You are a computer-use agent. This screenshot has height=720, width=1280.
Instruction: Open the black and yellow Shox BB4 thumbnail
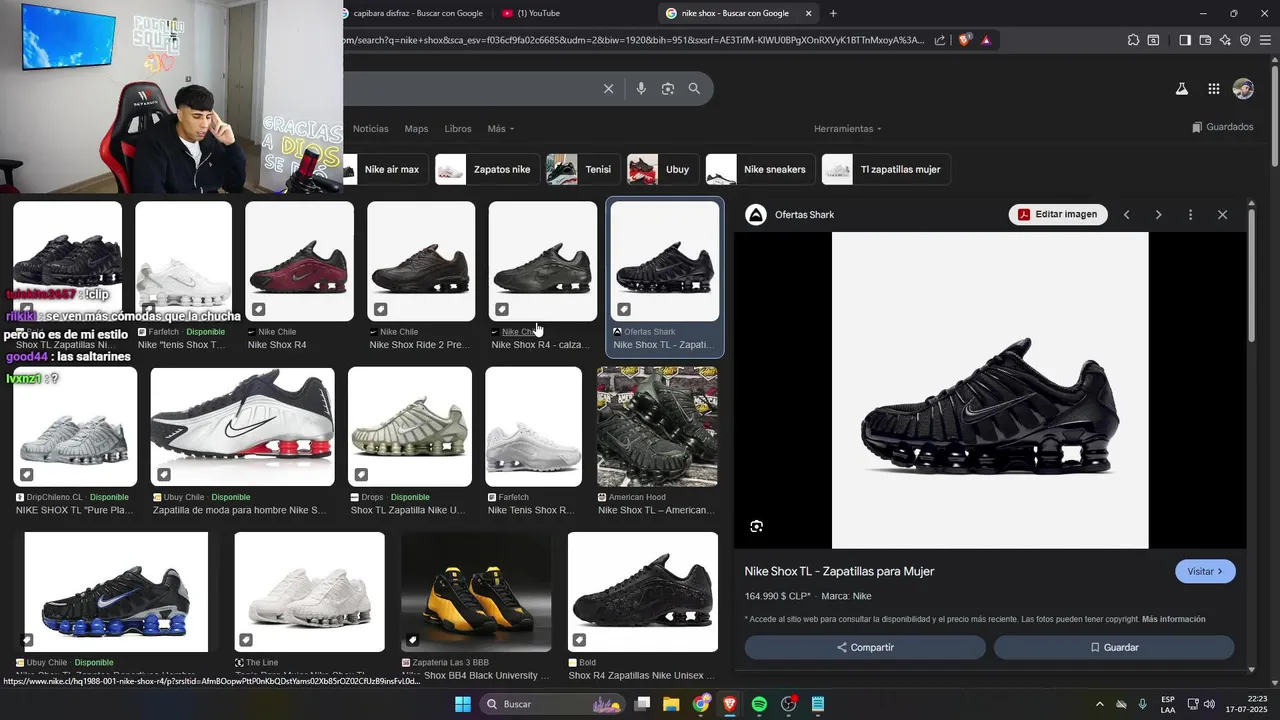tap(476, 592)
